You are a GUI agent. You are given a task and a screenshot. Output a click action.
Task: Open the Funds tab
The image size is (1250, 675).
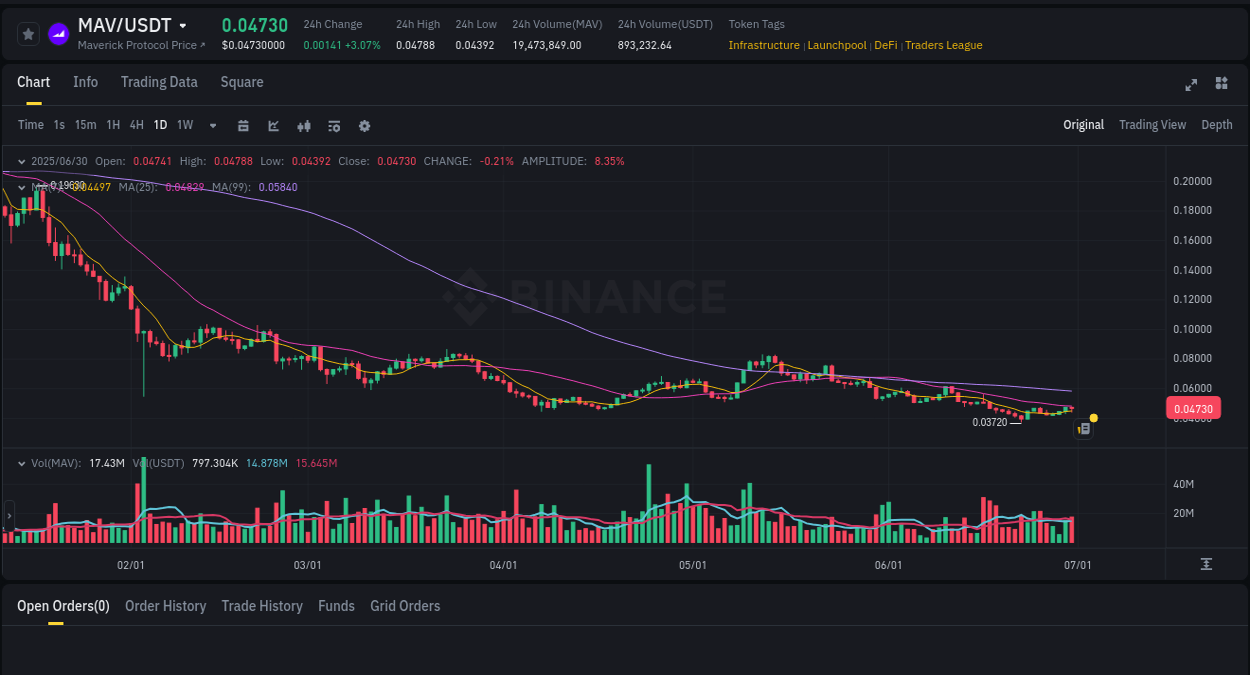[x=336, y=606]
